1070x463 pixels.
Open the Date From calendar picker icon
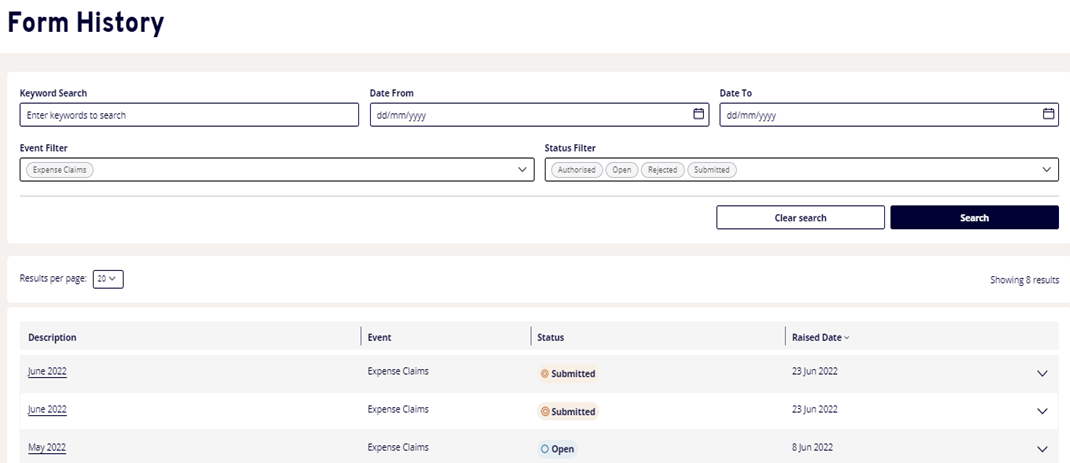(x=699, y=114)
